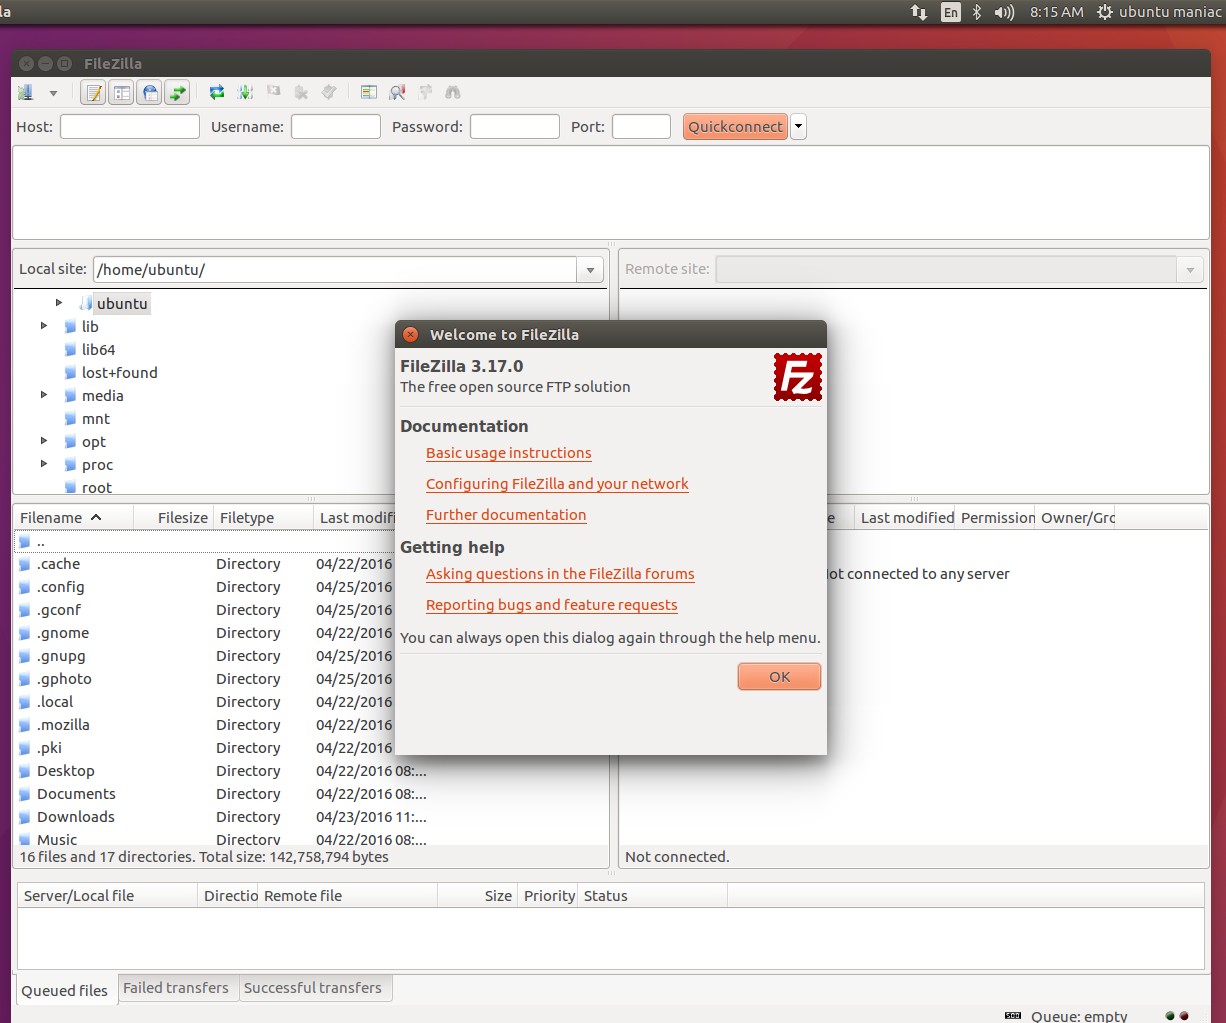Screen dimensions: 1226x1023
Task: Open Asking questions in FileZilla forums link
Action: (x=560, y=574)
